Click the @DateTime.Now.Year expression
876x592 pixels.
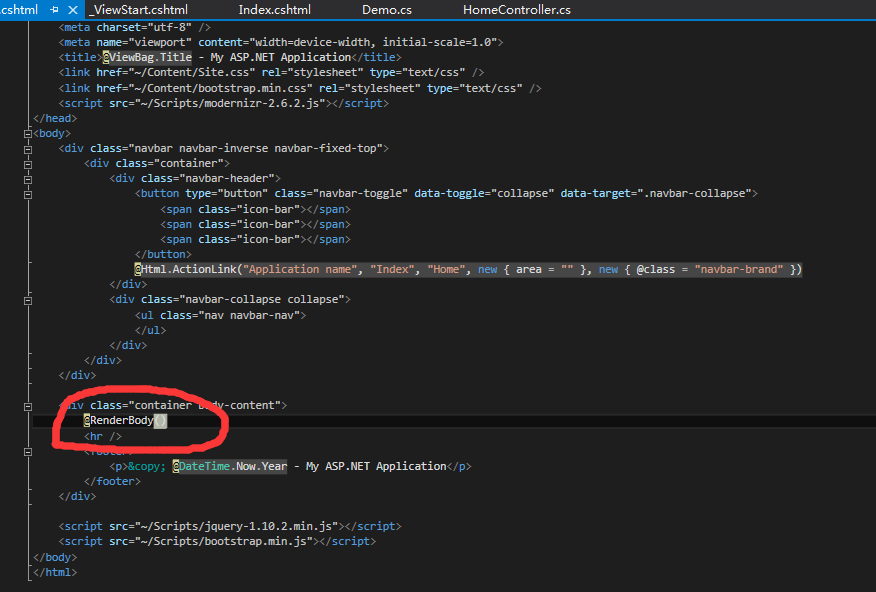(x=230, y=466)
